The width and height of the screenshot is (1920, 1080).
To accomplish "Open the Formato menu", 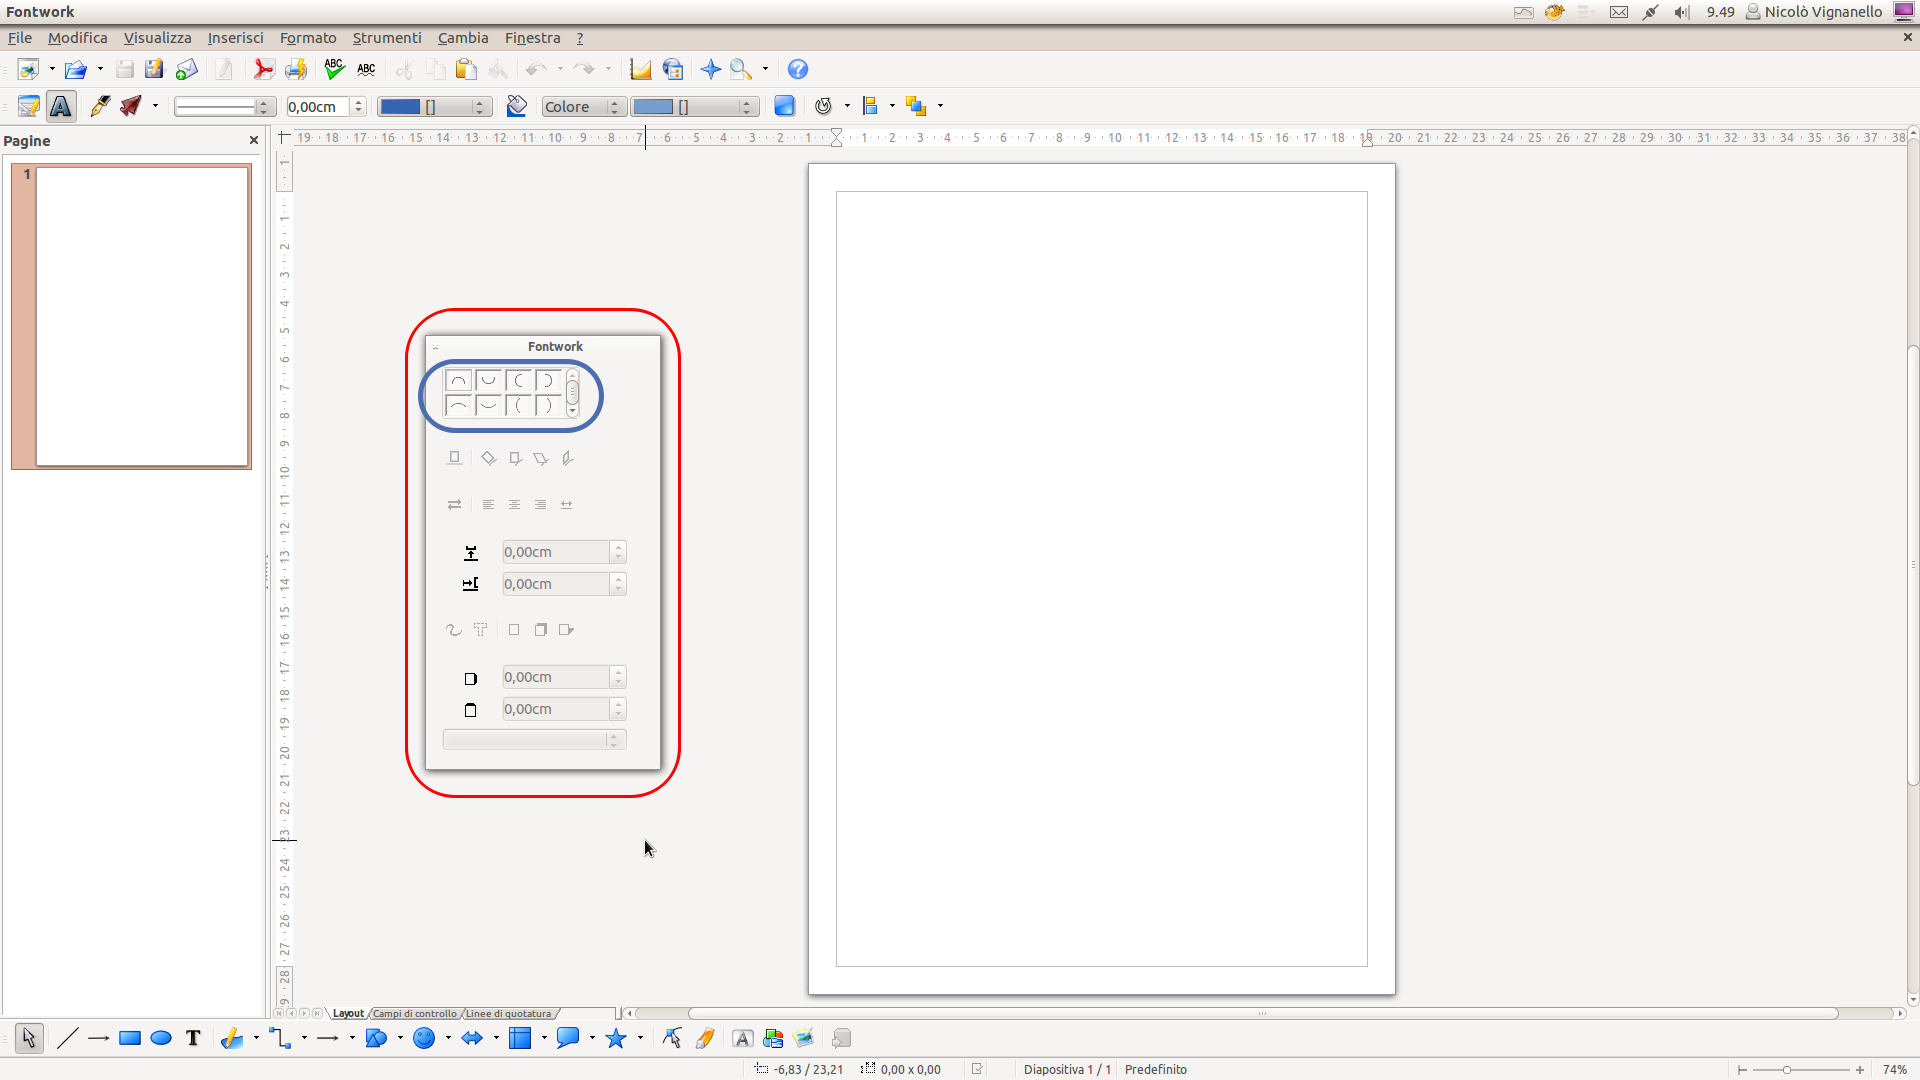I will click(307, 38).
